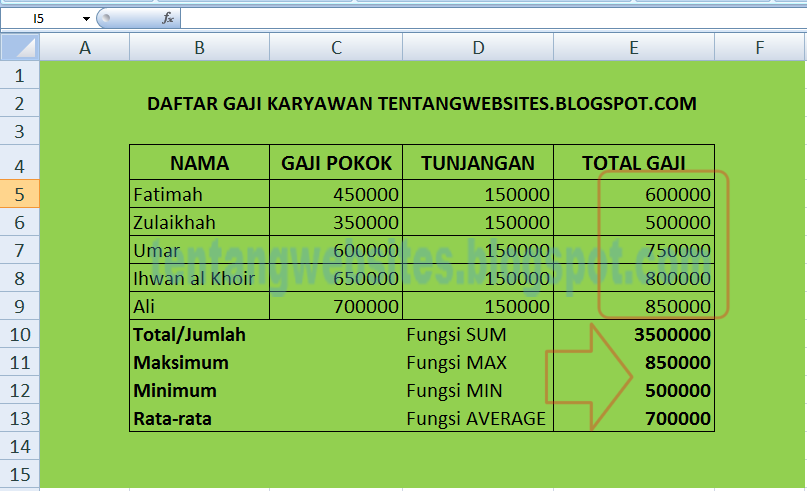Select row 7 header
Screen dimensions: 807x491
(x=20, y=250)
